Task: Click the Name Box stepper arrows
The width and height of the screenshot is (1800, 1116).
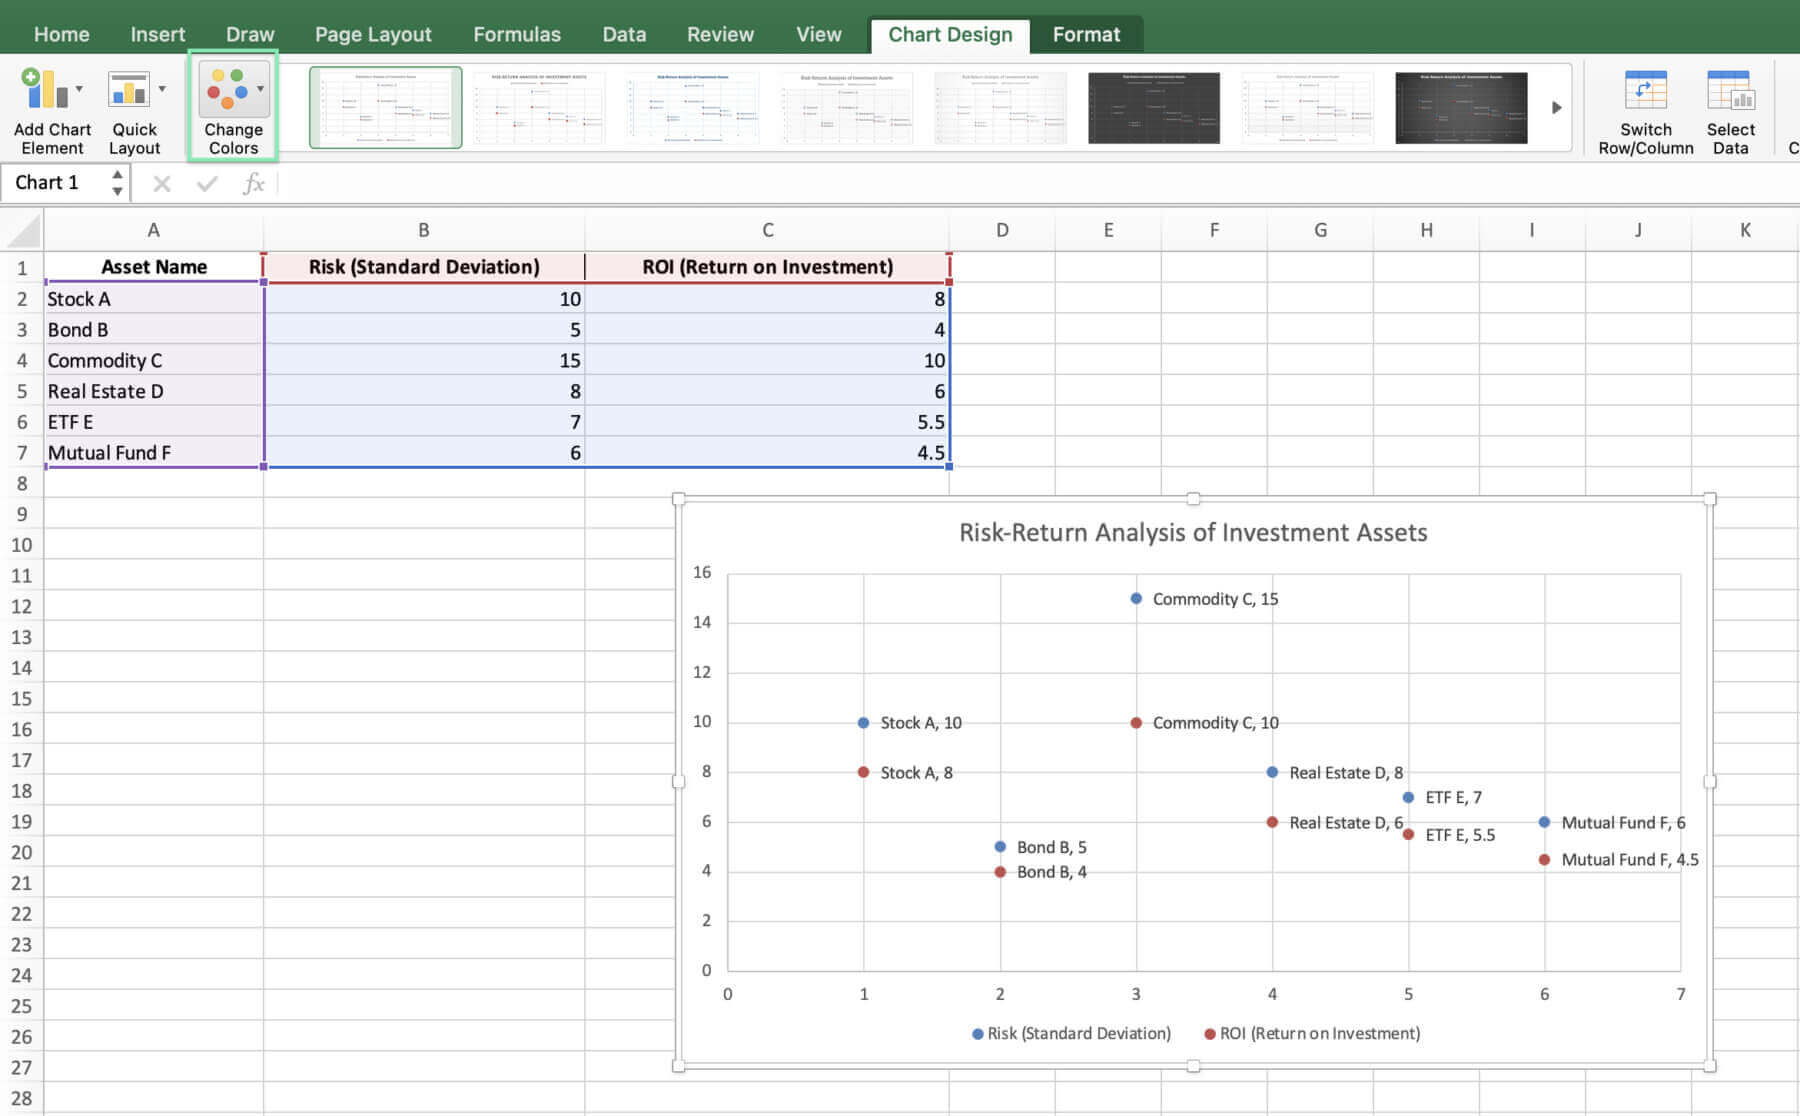Action: [117, 183]
